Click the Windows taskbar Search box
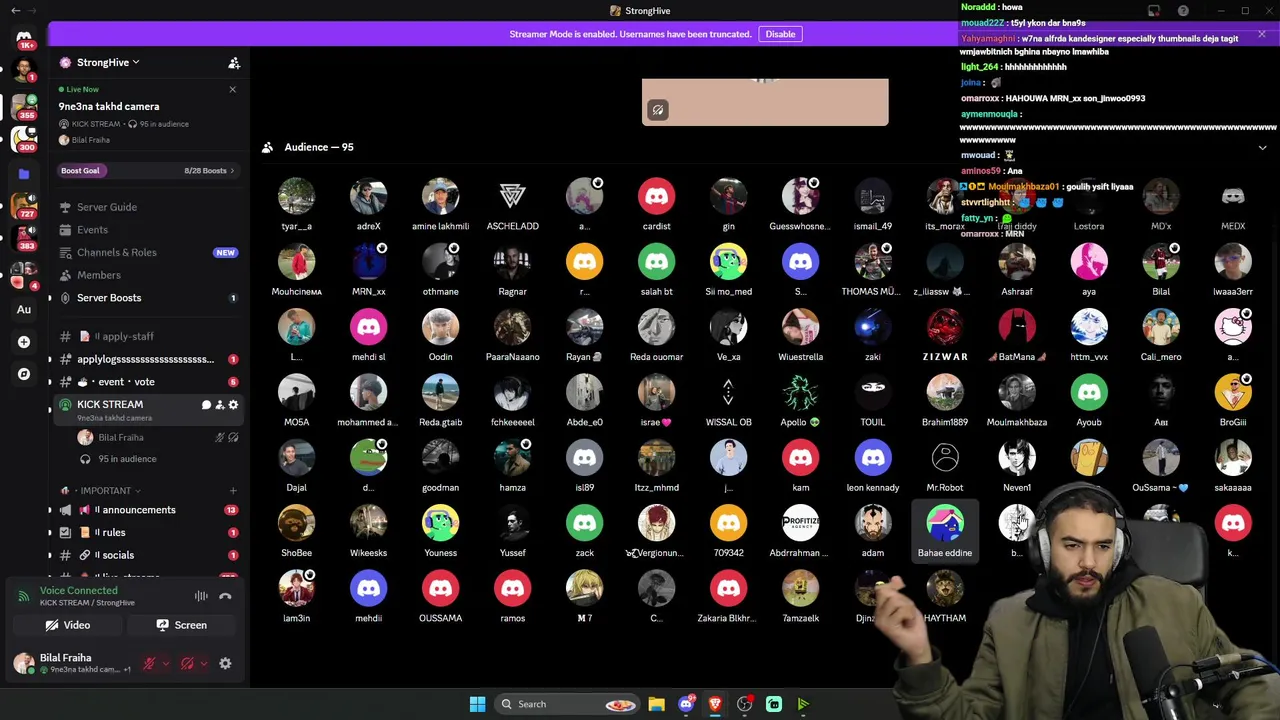 (567, 704)
